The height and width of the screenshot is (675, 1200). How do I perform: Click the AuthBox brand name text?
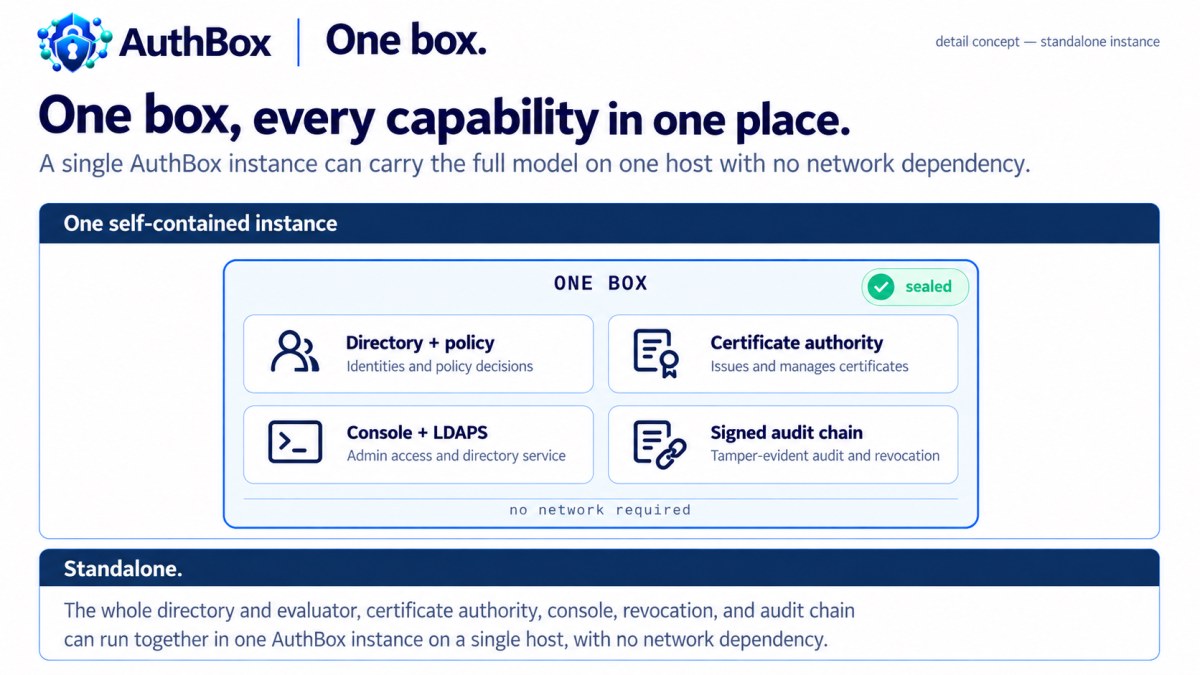(x=195, y=43)
